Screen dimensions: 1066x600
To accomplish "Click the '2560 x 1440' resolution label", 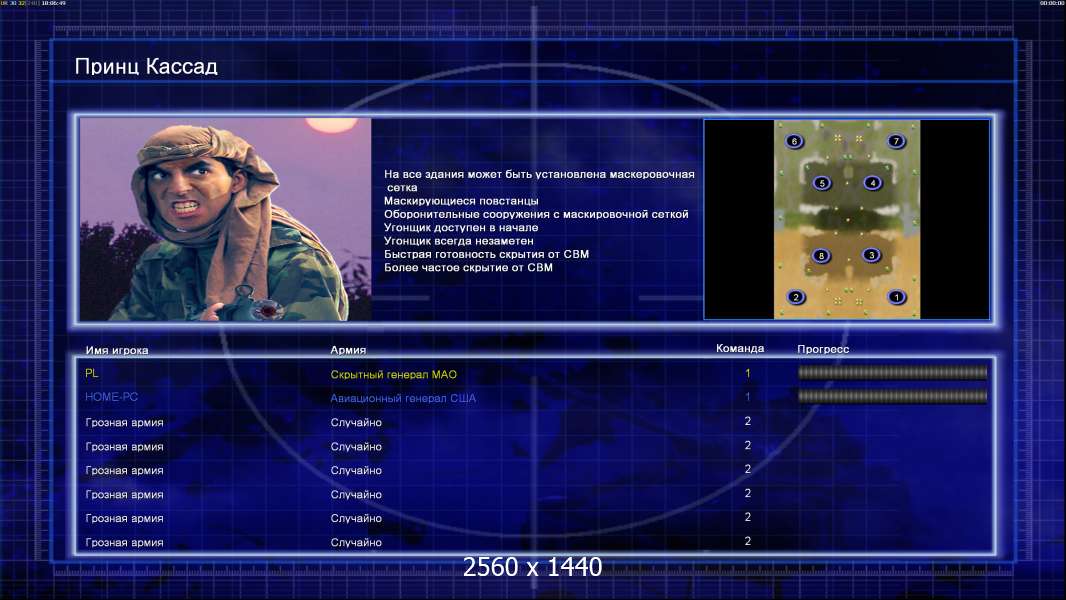I will tap(532, 567).
